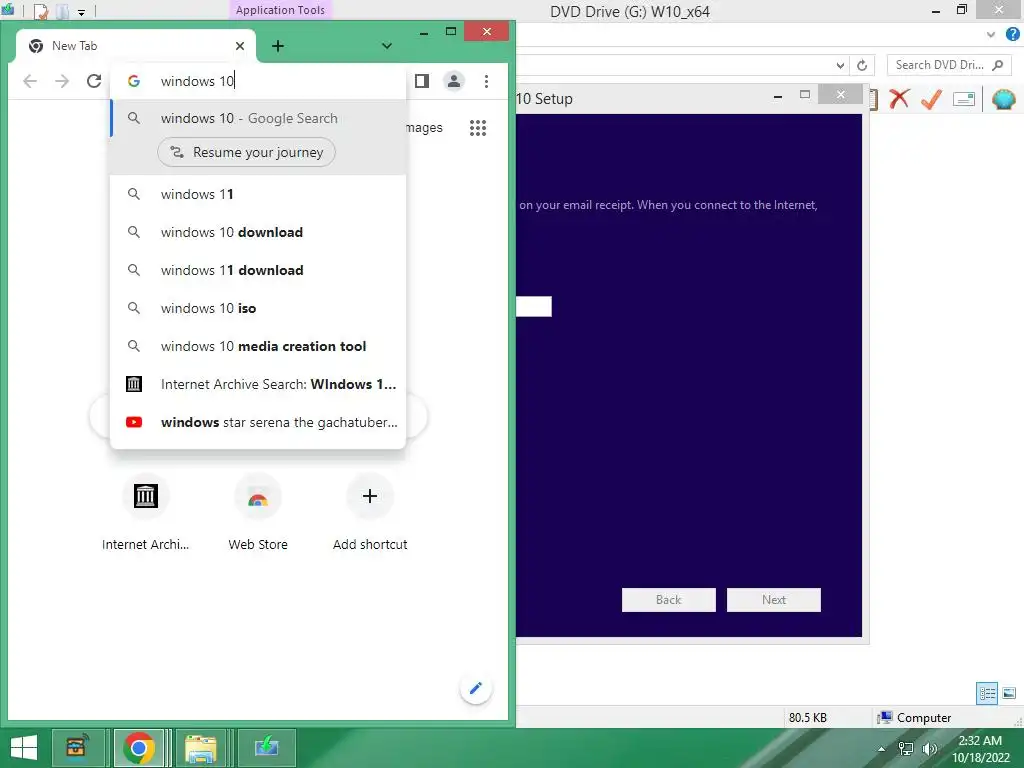Open the setup installer taskbar icon
The width and height of the screenshot is (1024, 768).
[266, 748]
